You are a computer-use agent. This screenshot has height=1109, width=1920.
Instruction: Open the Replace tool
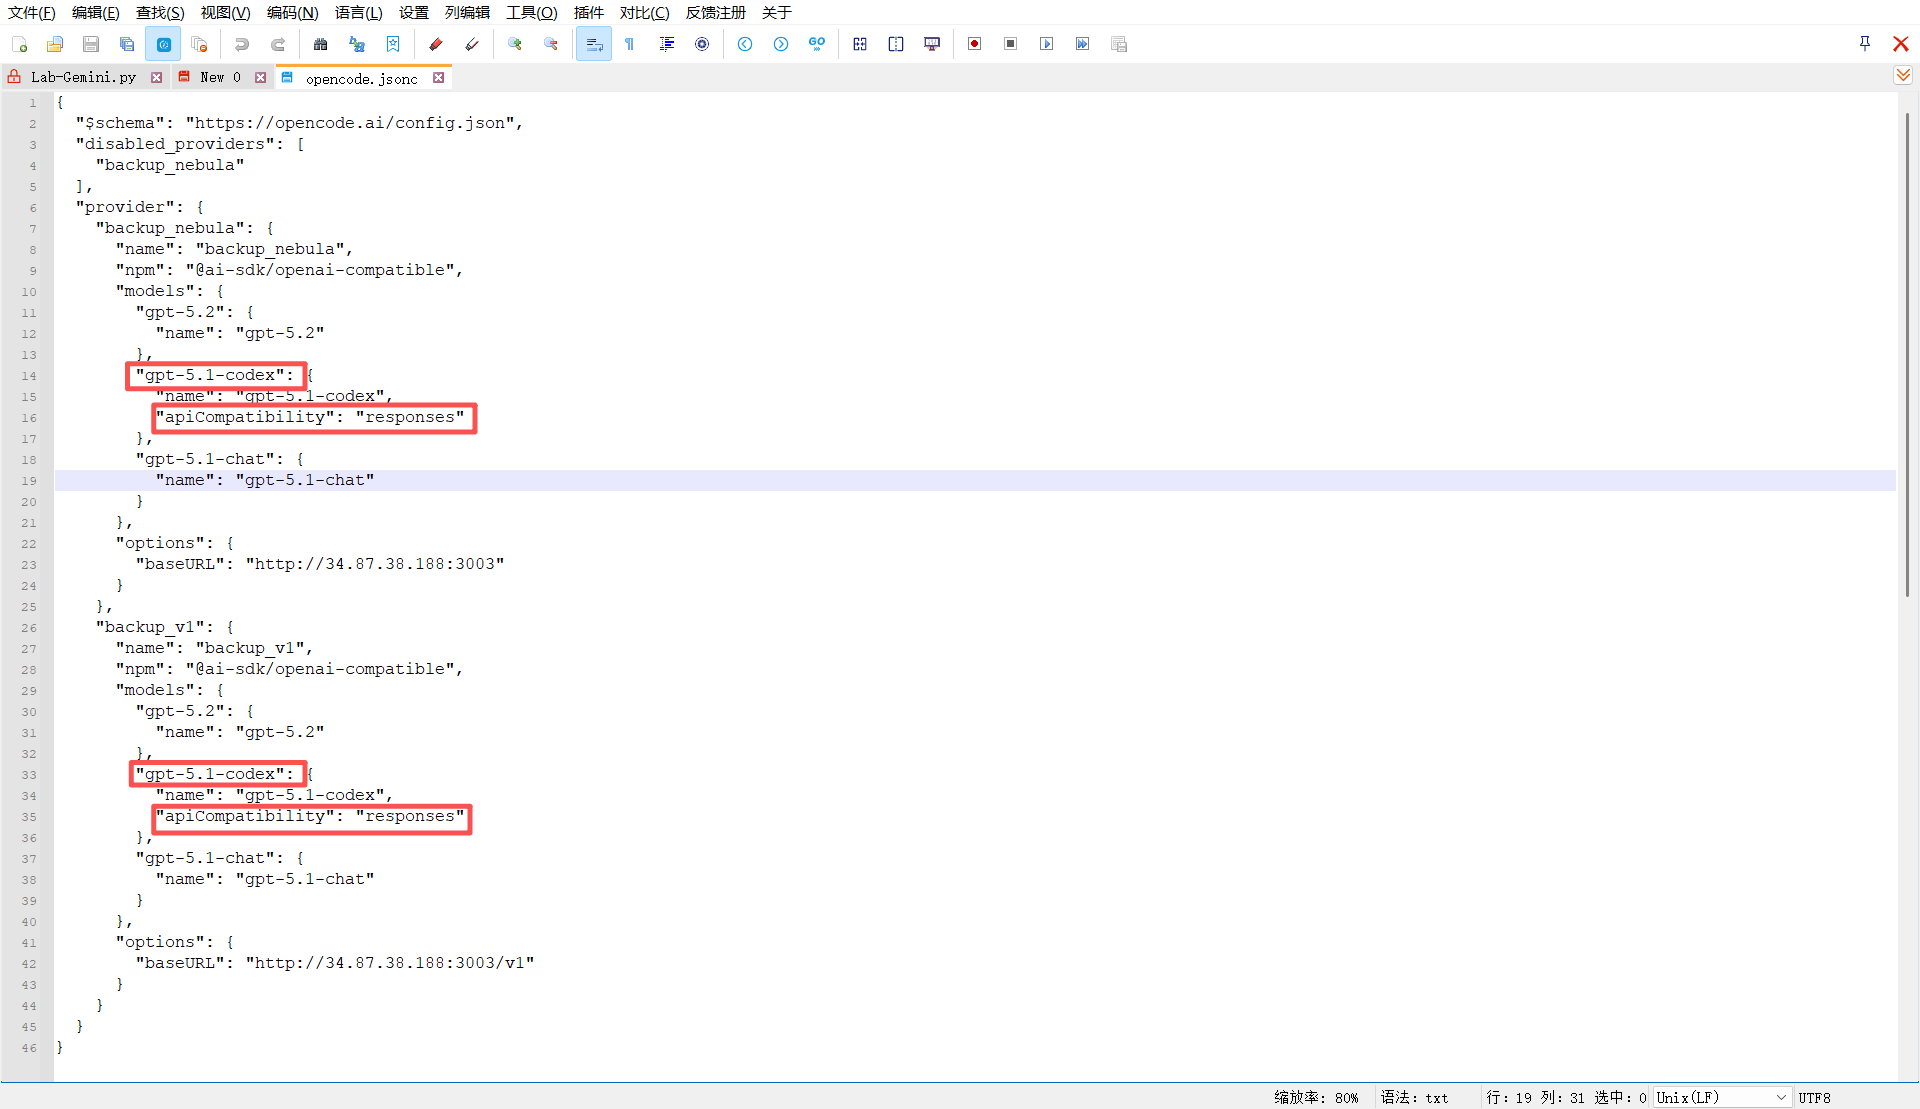(357, 44)
